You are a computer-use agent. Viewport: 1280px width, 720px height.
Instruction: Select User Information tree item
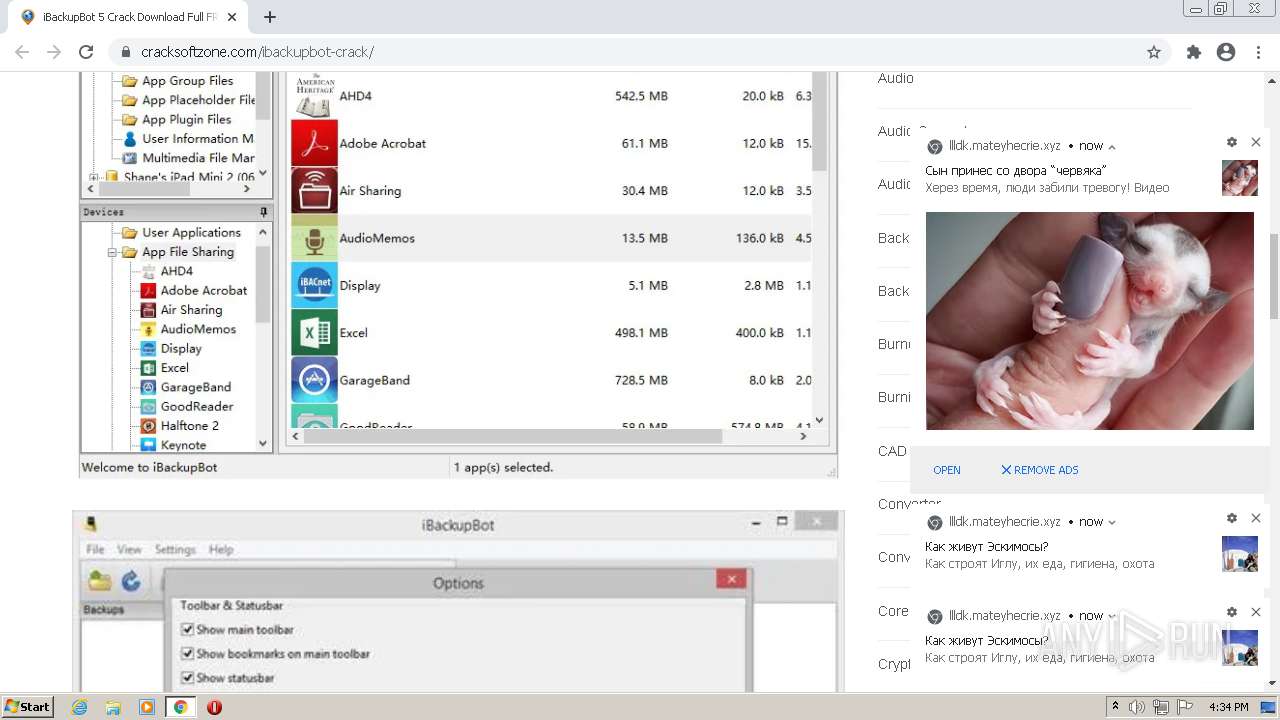(197, 139)
